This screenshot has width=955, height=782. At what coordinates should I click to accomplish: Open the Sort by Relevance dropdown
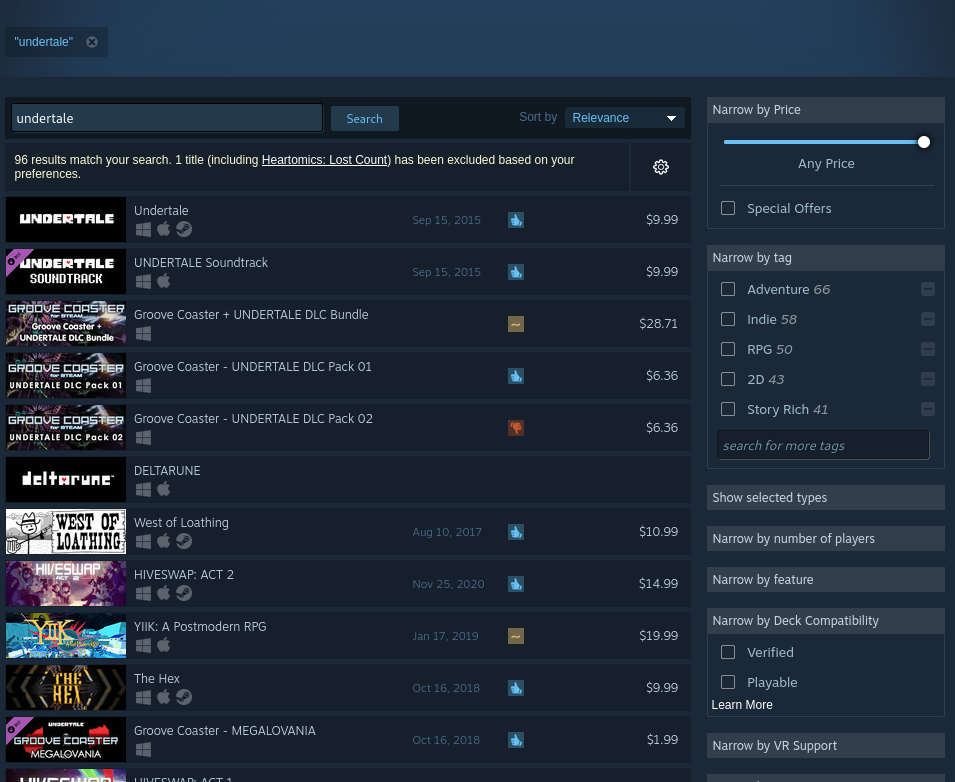tap(624, 118)
